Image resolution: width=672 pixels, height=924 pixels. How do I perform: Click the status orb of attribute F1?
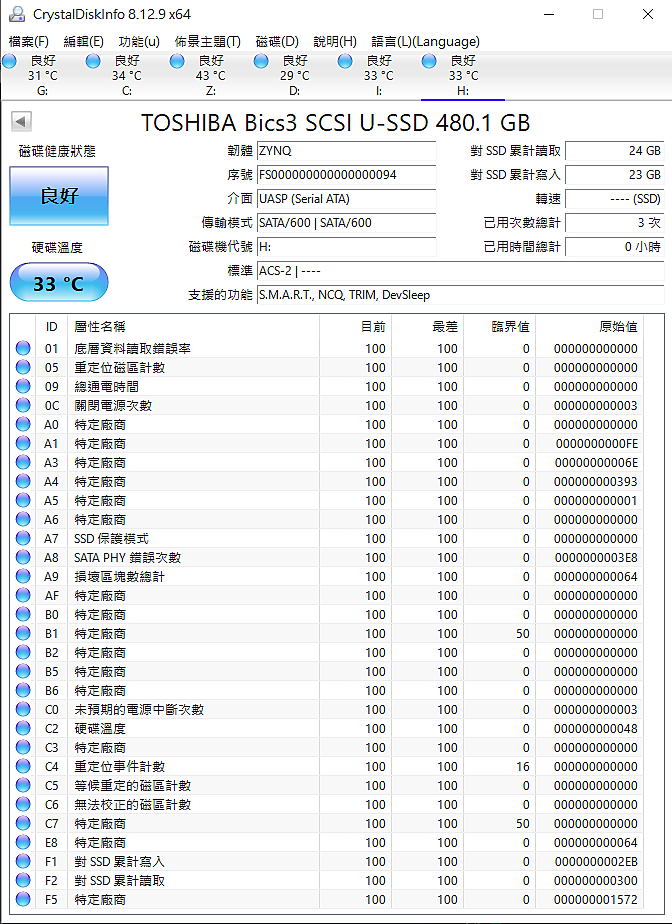pos(23,862)
